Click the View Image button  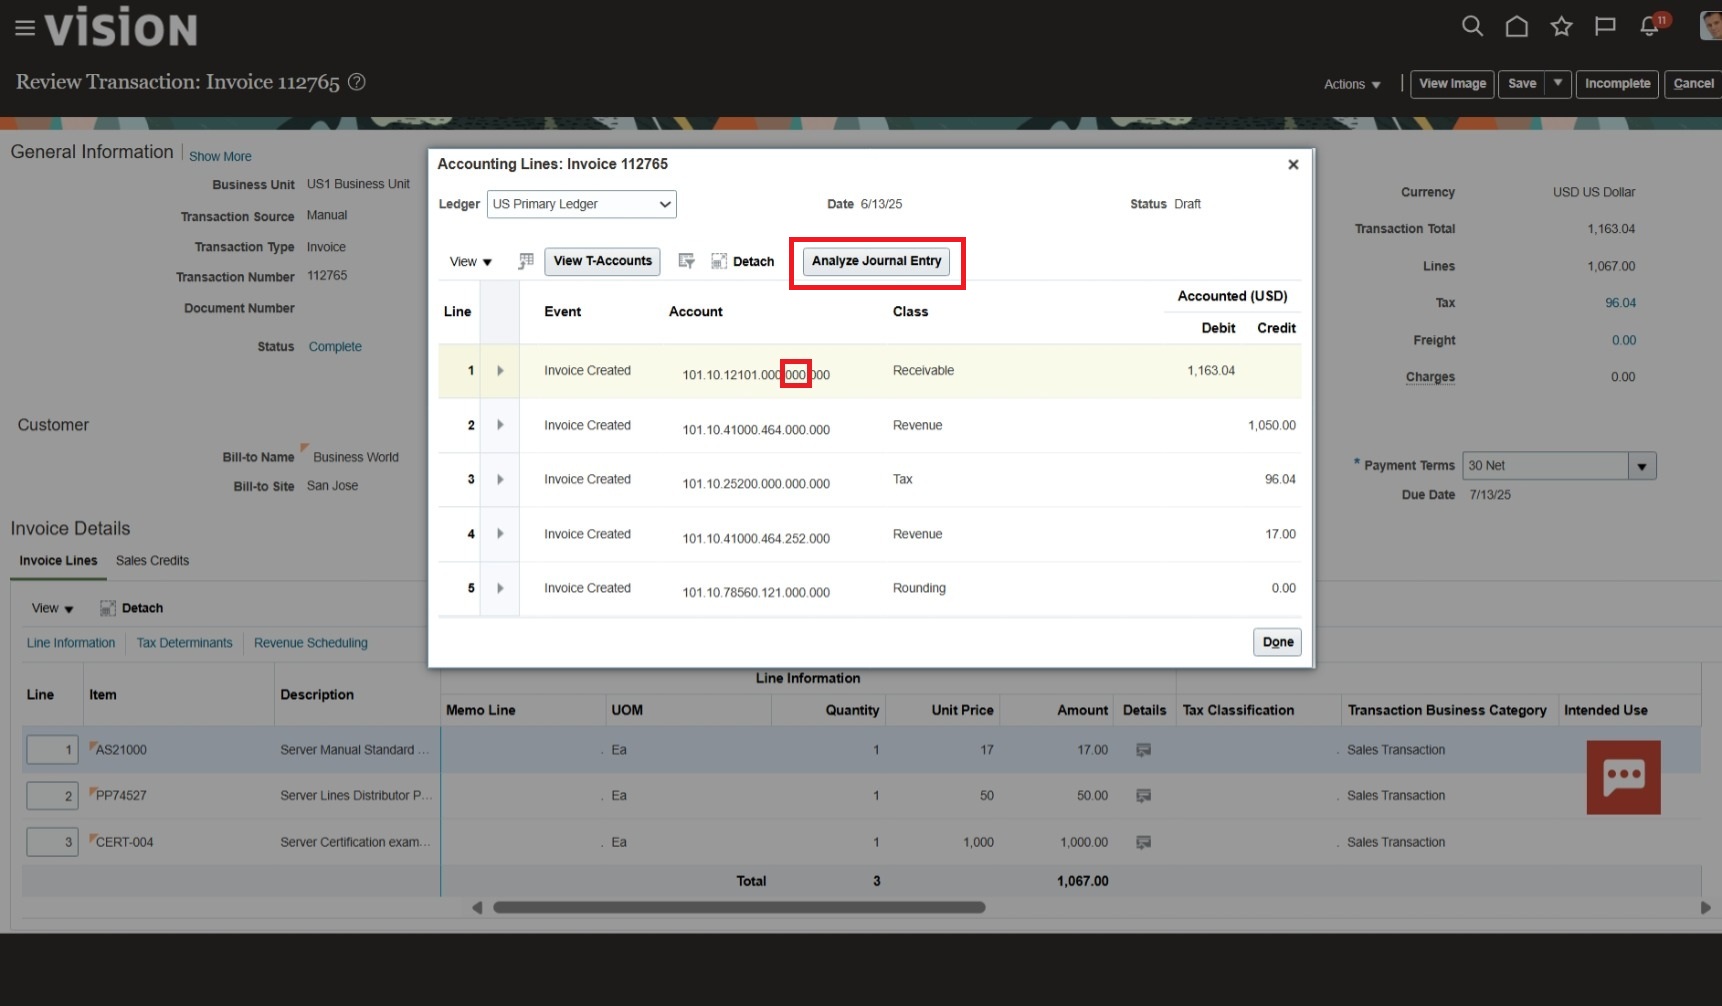1452,84
